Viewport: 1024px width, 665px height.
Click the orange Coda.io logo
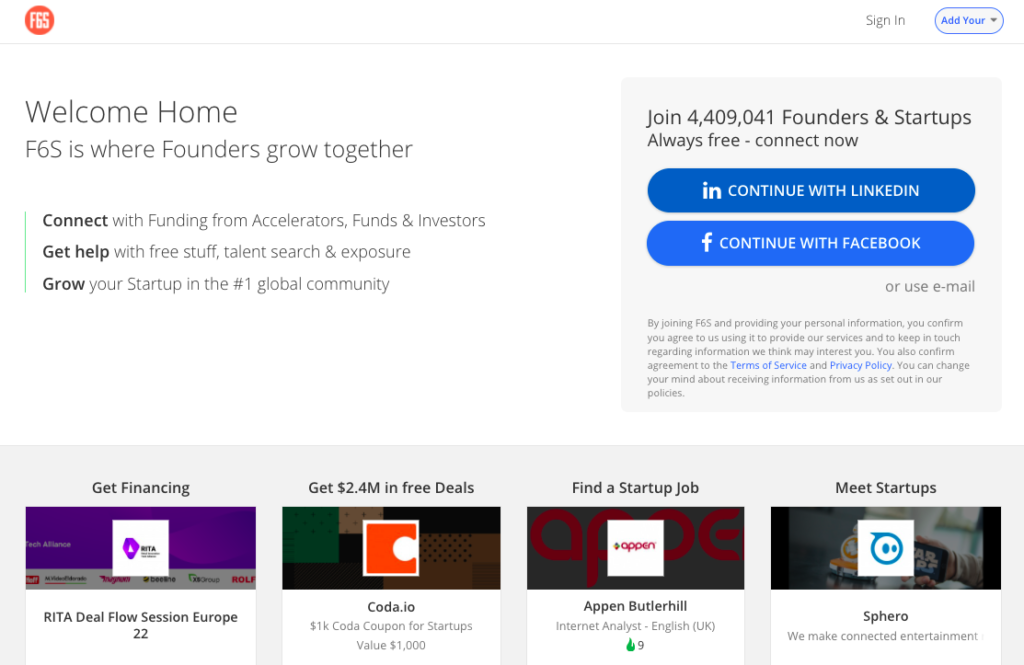391,547
